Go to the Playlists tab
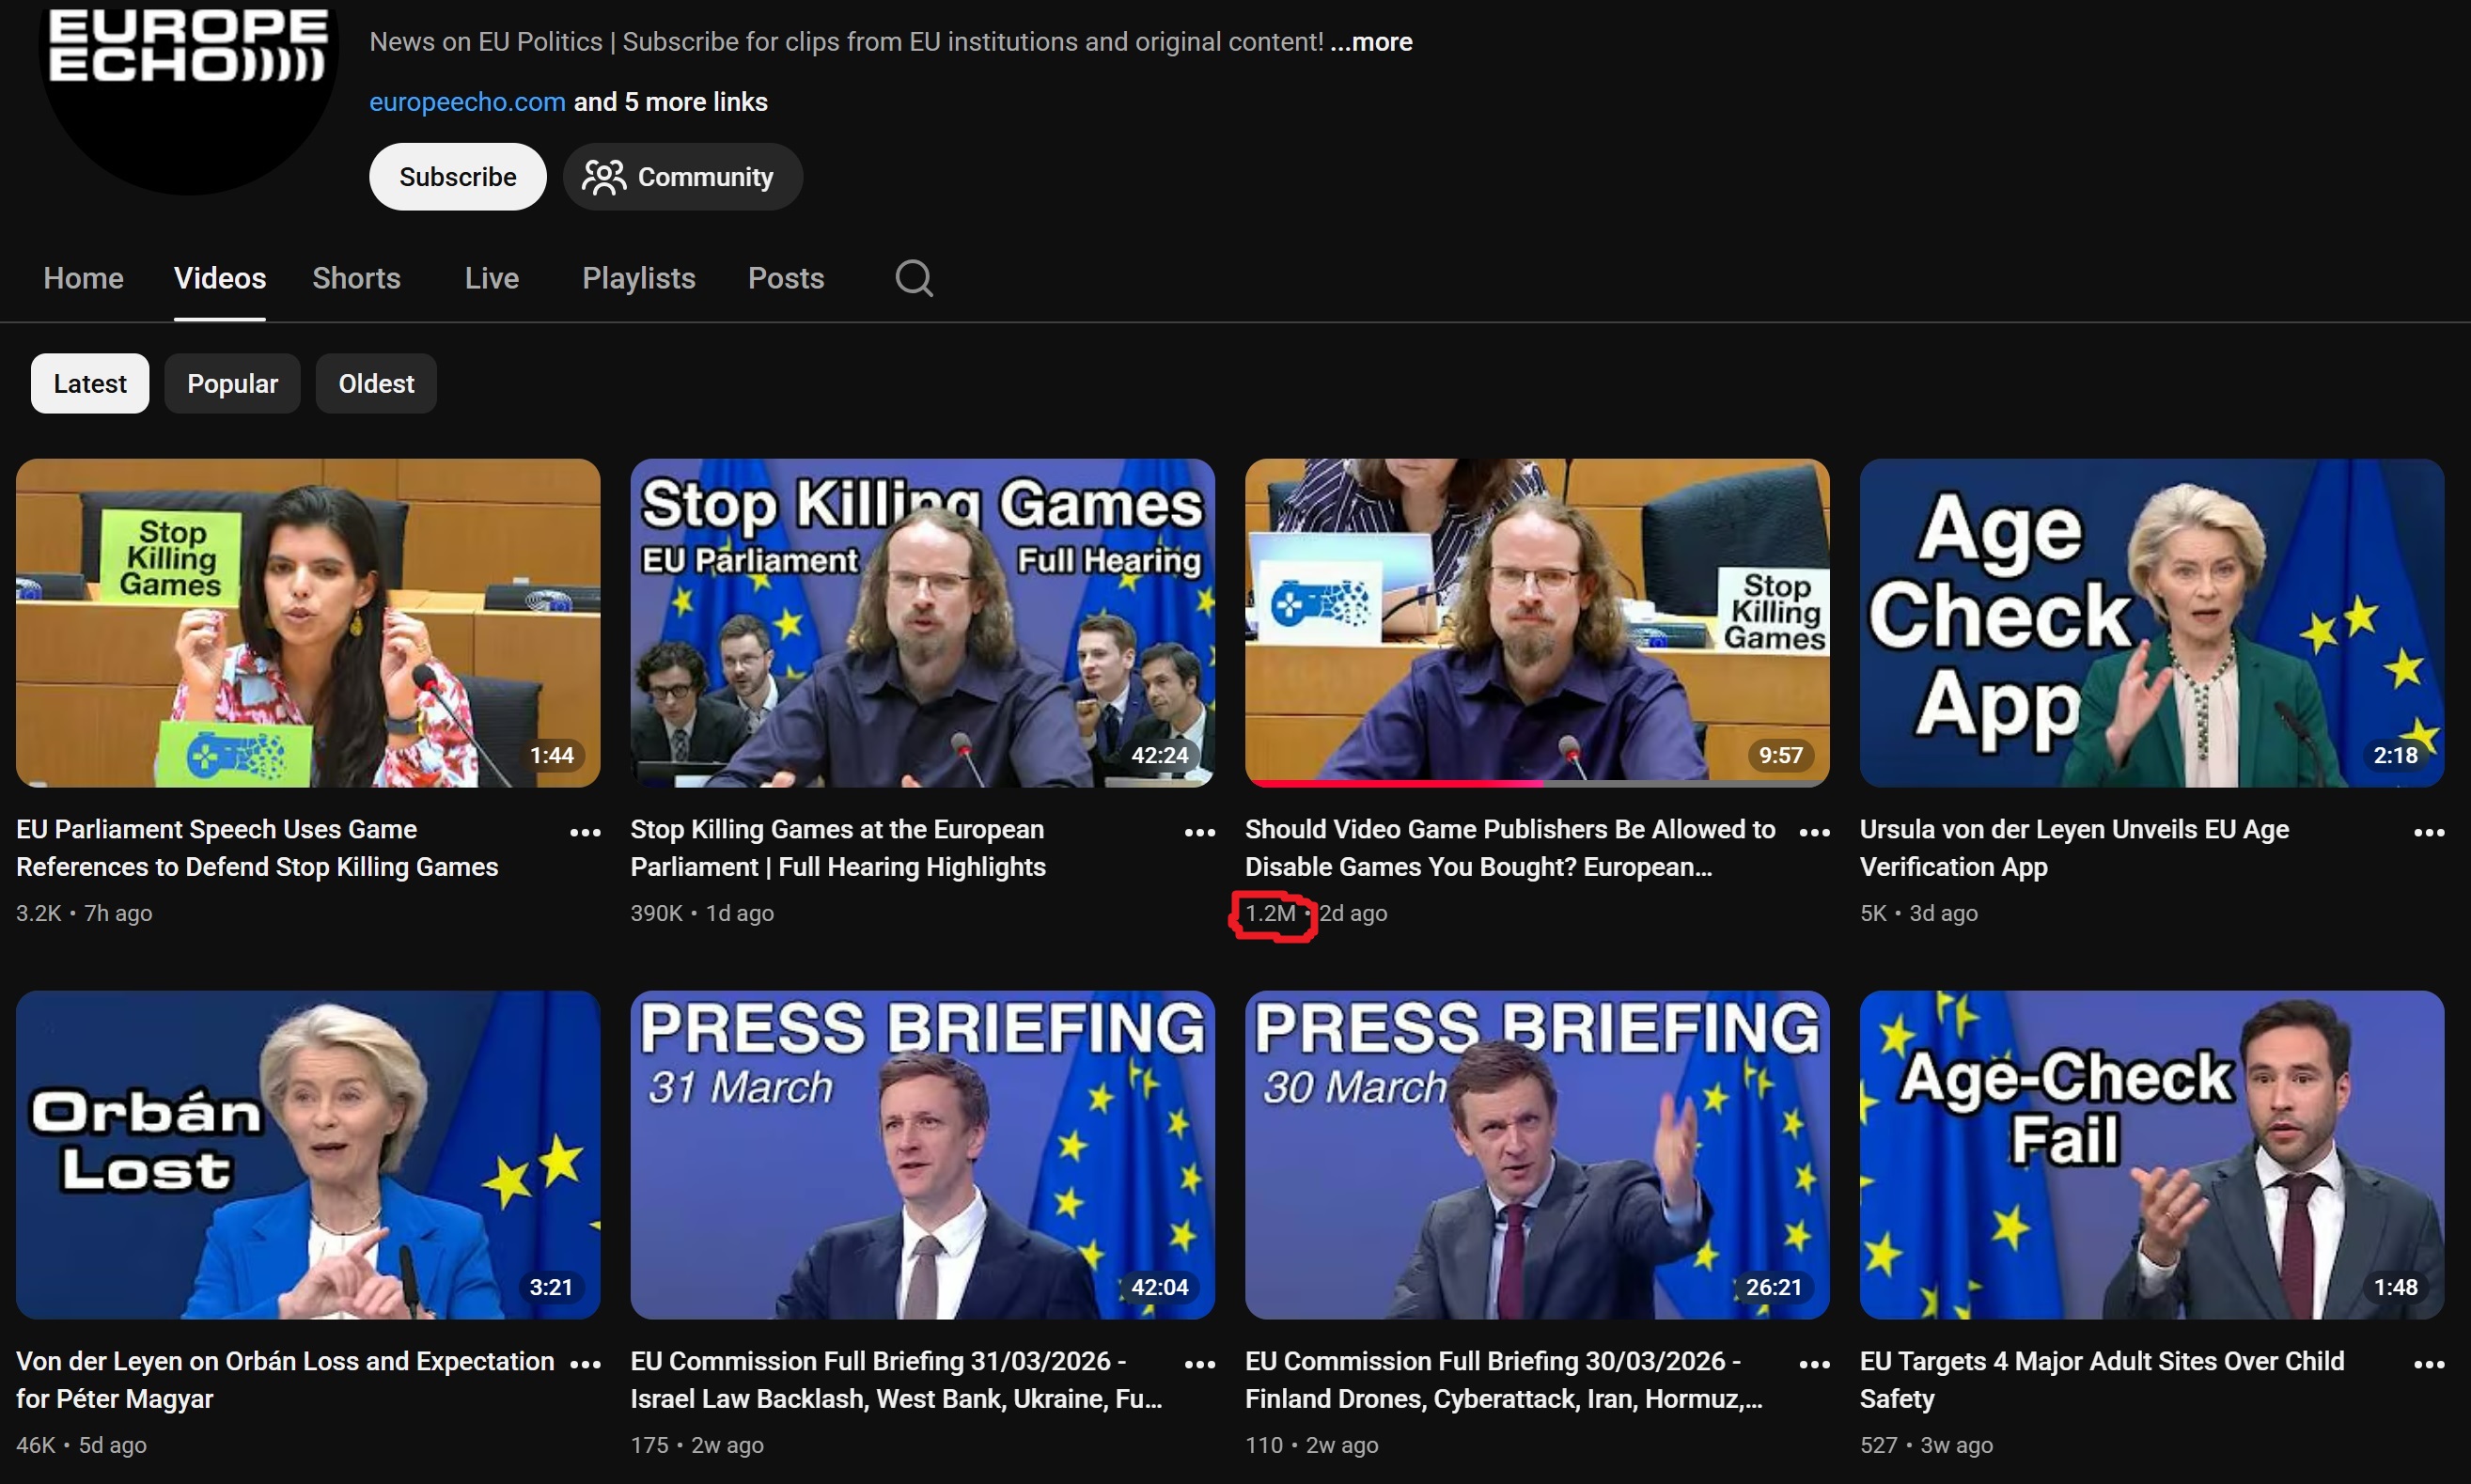 point(638,278)
